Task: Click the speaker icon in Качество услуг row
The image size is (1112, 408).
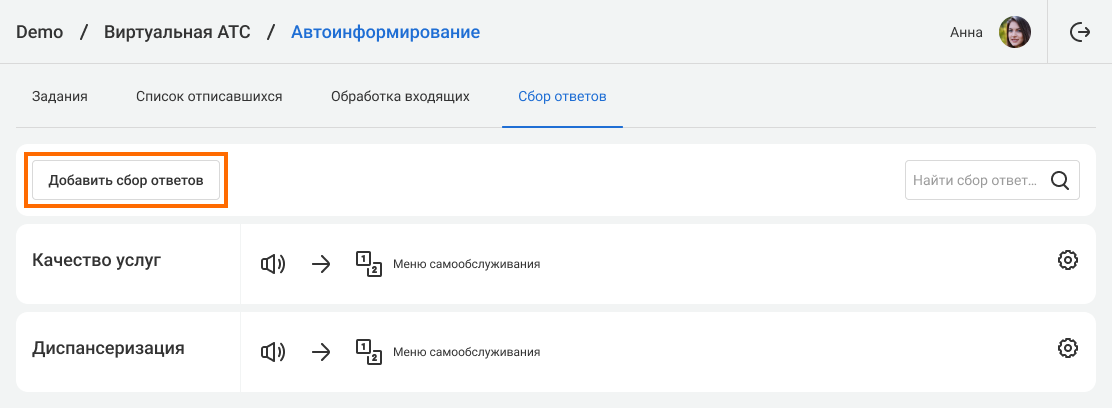Action: [272, 264]
